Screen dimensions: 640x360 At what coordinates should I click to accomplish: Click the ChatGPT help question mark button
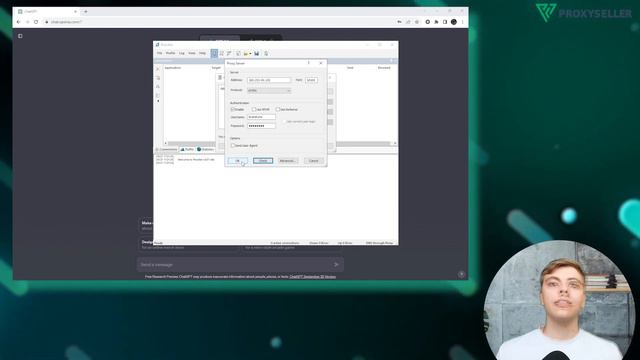(x=461, y=274)
